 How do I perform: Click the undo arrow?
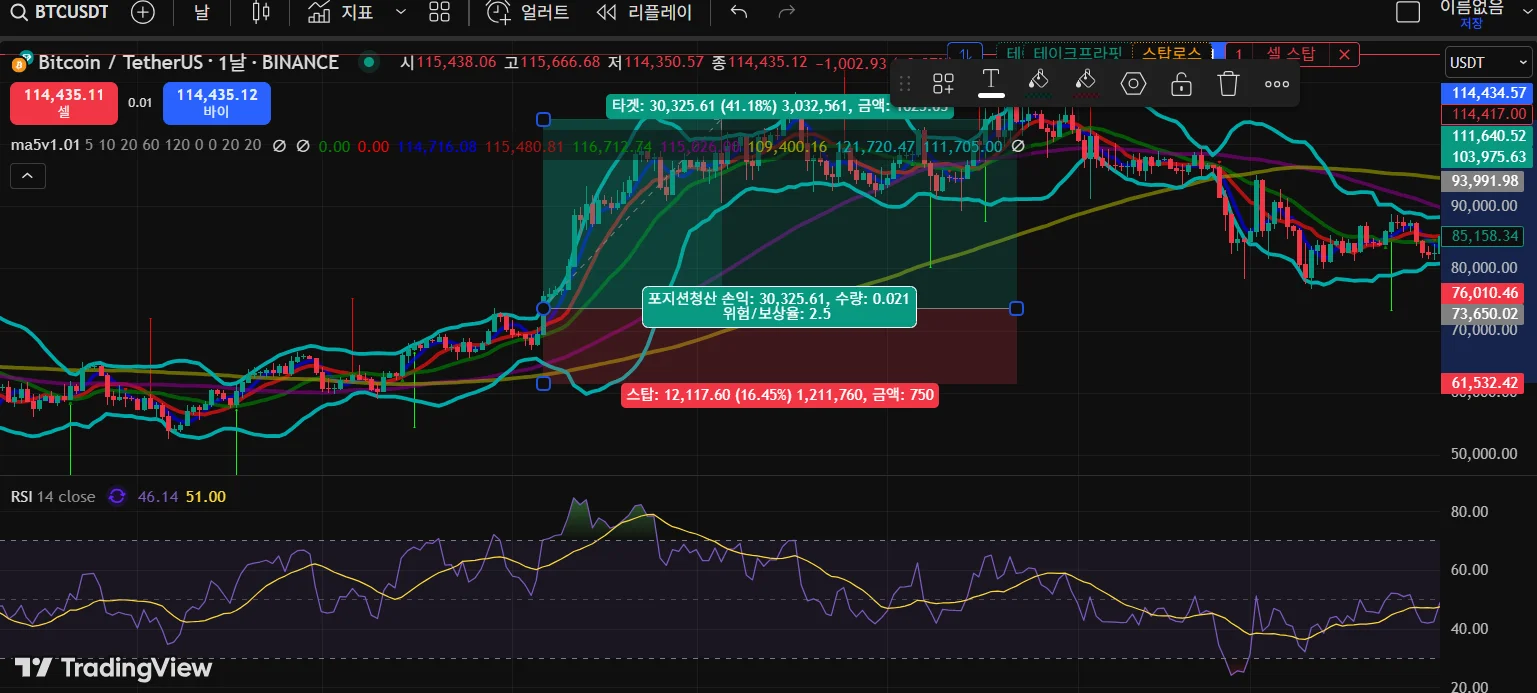click(x=739, y=12)
